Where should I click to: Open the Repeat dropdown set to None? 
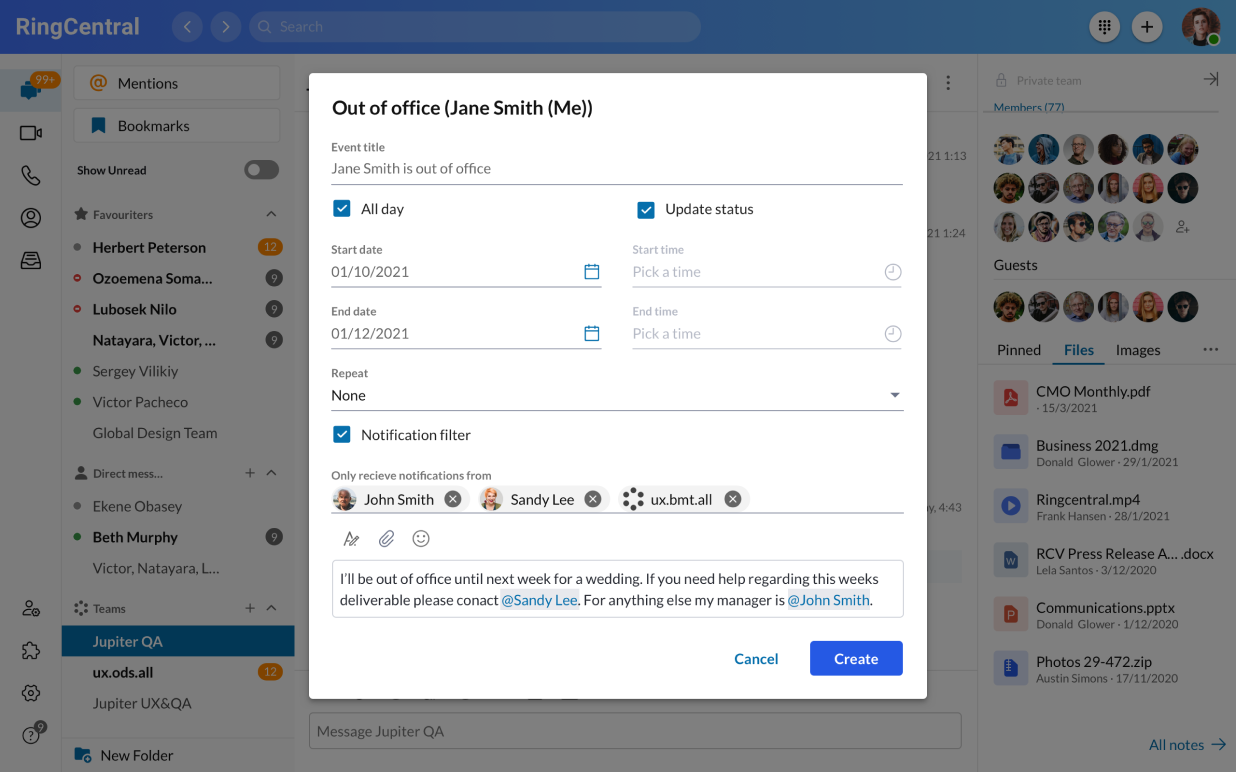click(x=895, y=395)
